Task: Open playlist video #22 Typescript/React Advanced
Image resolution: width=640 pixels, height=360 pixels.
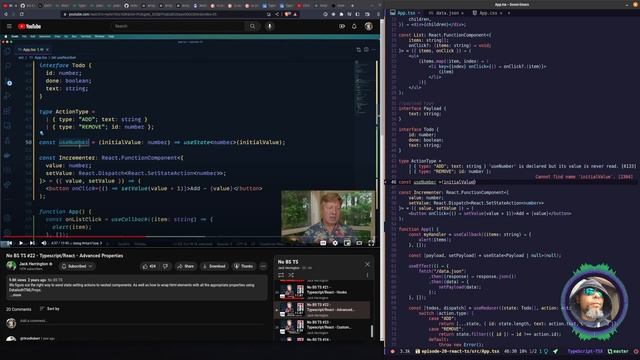Action: click(x=322, y=310)
